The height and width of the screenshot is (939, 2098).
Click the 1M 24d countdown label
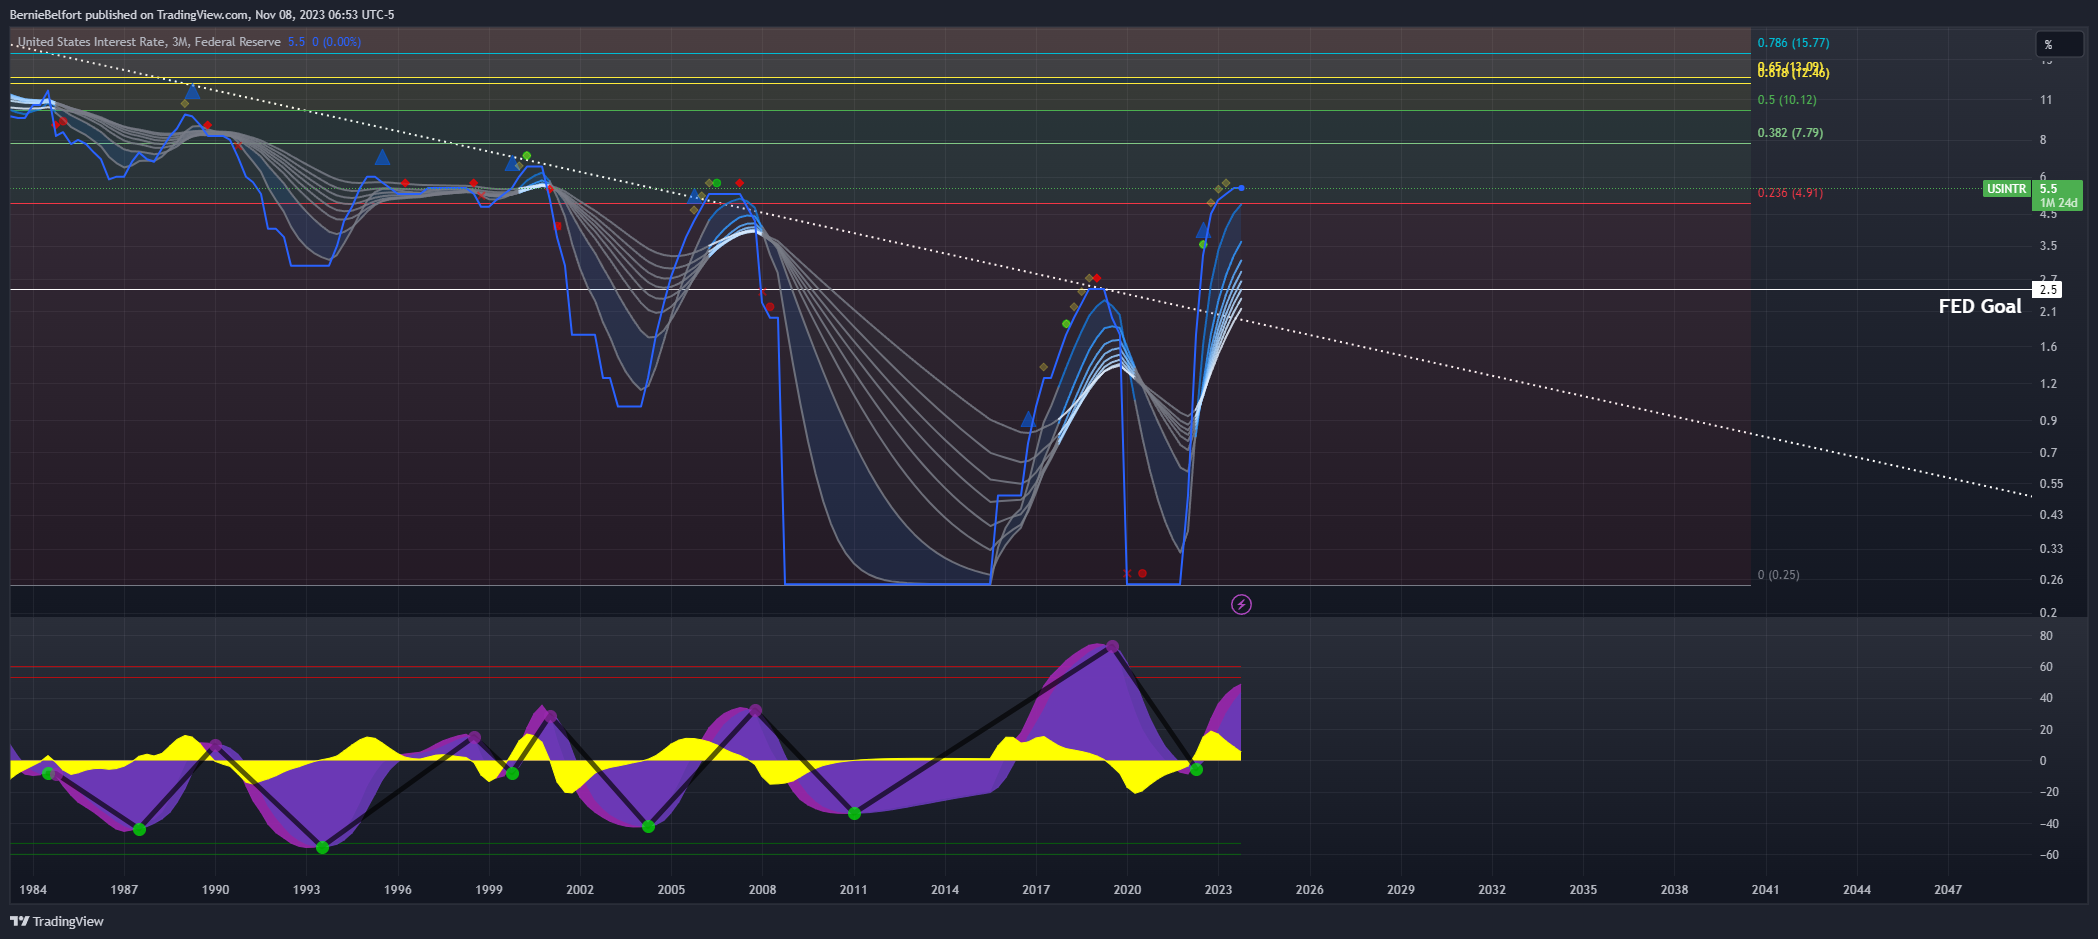[2059, 203]
